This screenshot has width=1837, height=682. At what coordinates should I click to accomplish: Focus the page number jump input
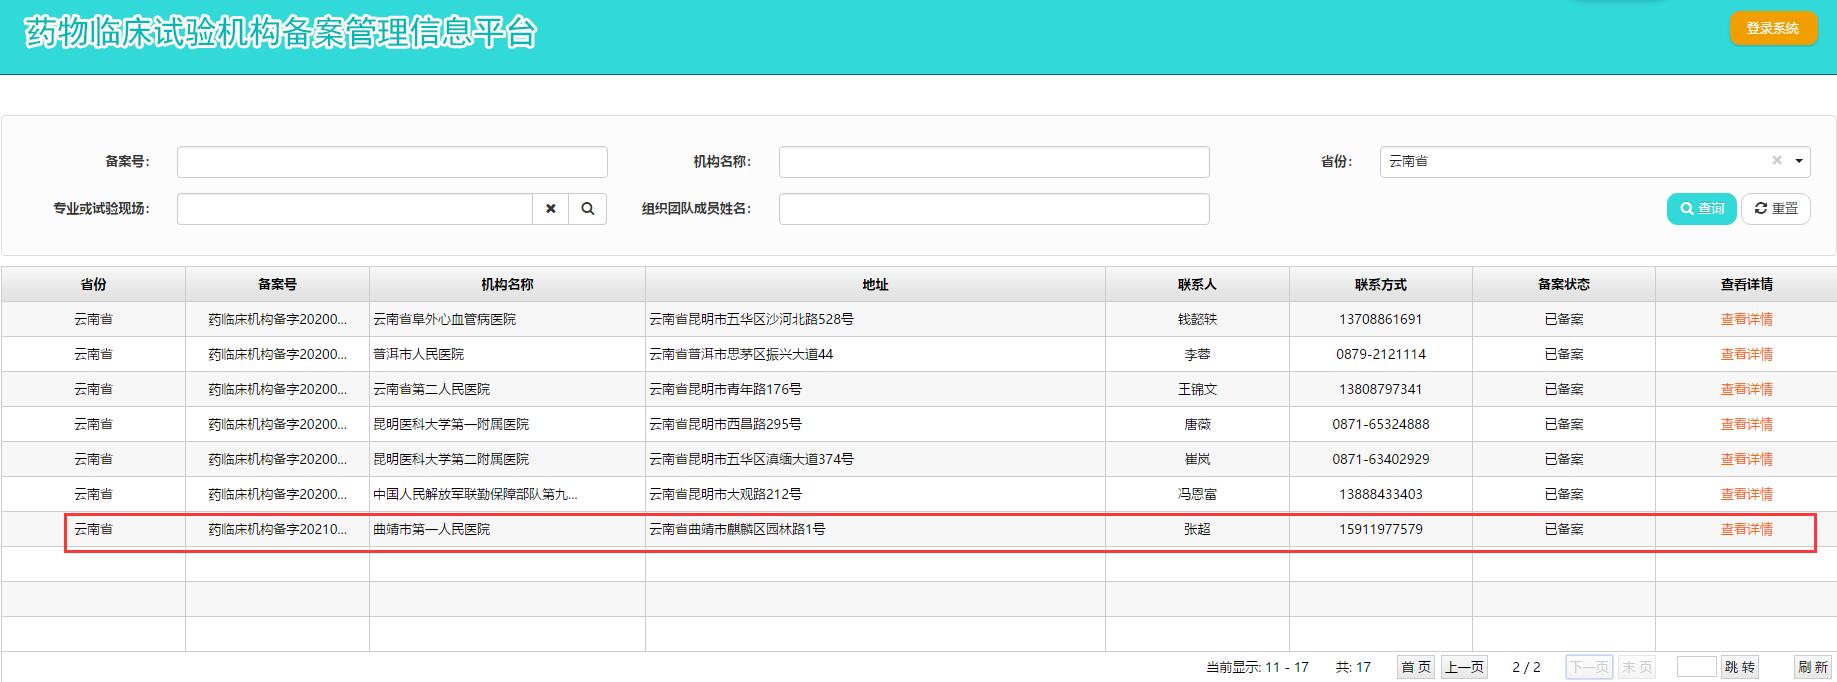pos(1696,667)
